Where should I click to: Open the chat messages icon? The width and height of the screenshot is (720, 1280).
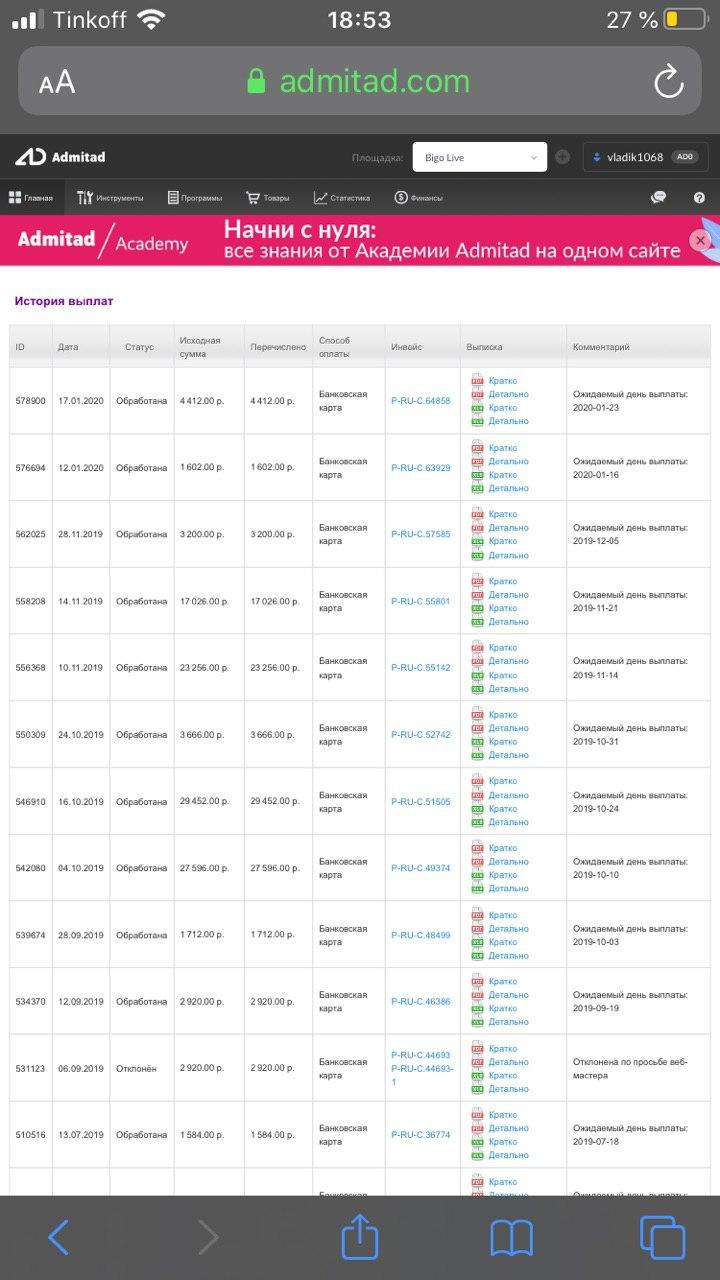[x=658, y=198]
